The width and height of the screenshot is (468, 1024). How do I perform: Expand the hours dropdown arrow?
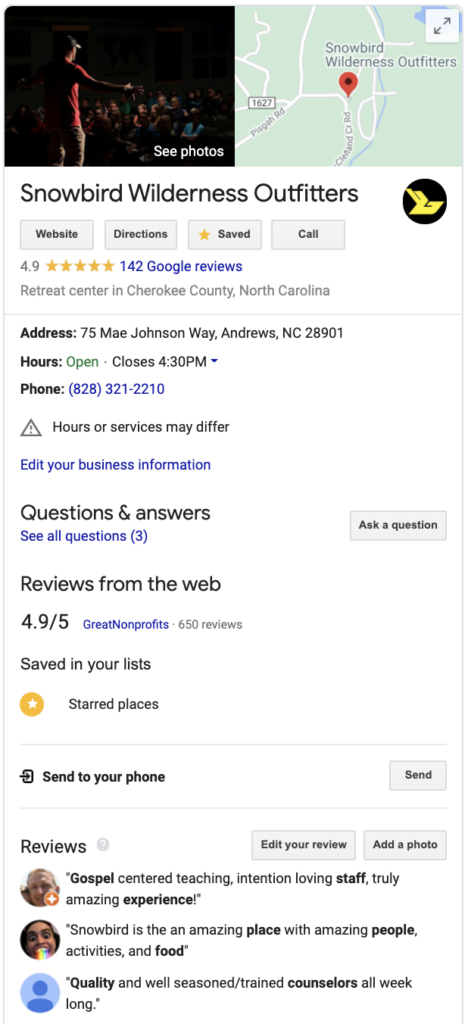click(214, 361)
